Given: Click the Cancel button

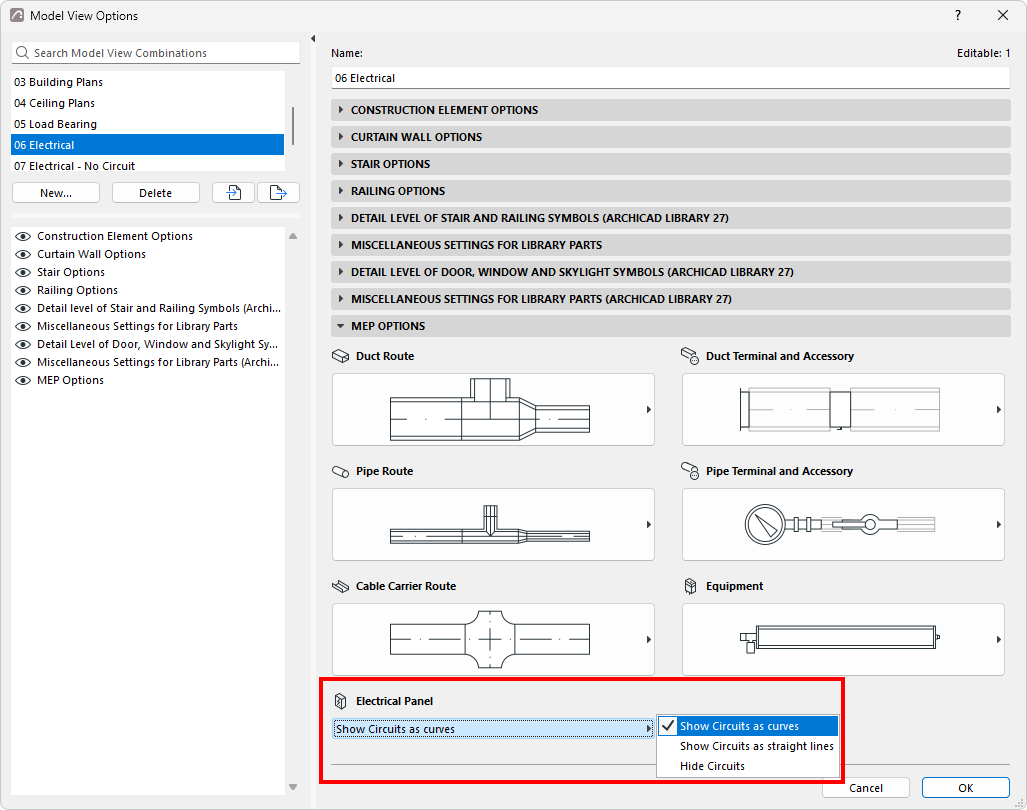Looking at the screenshot, I should 866,788.
